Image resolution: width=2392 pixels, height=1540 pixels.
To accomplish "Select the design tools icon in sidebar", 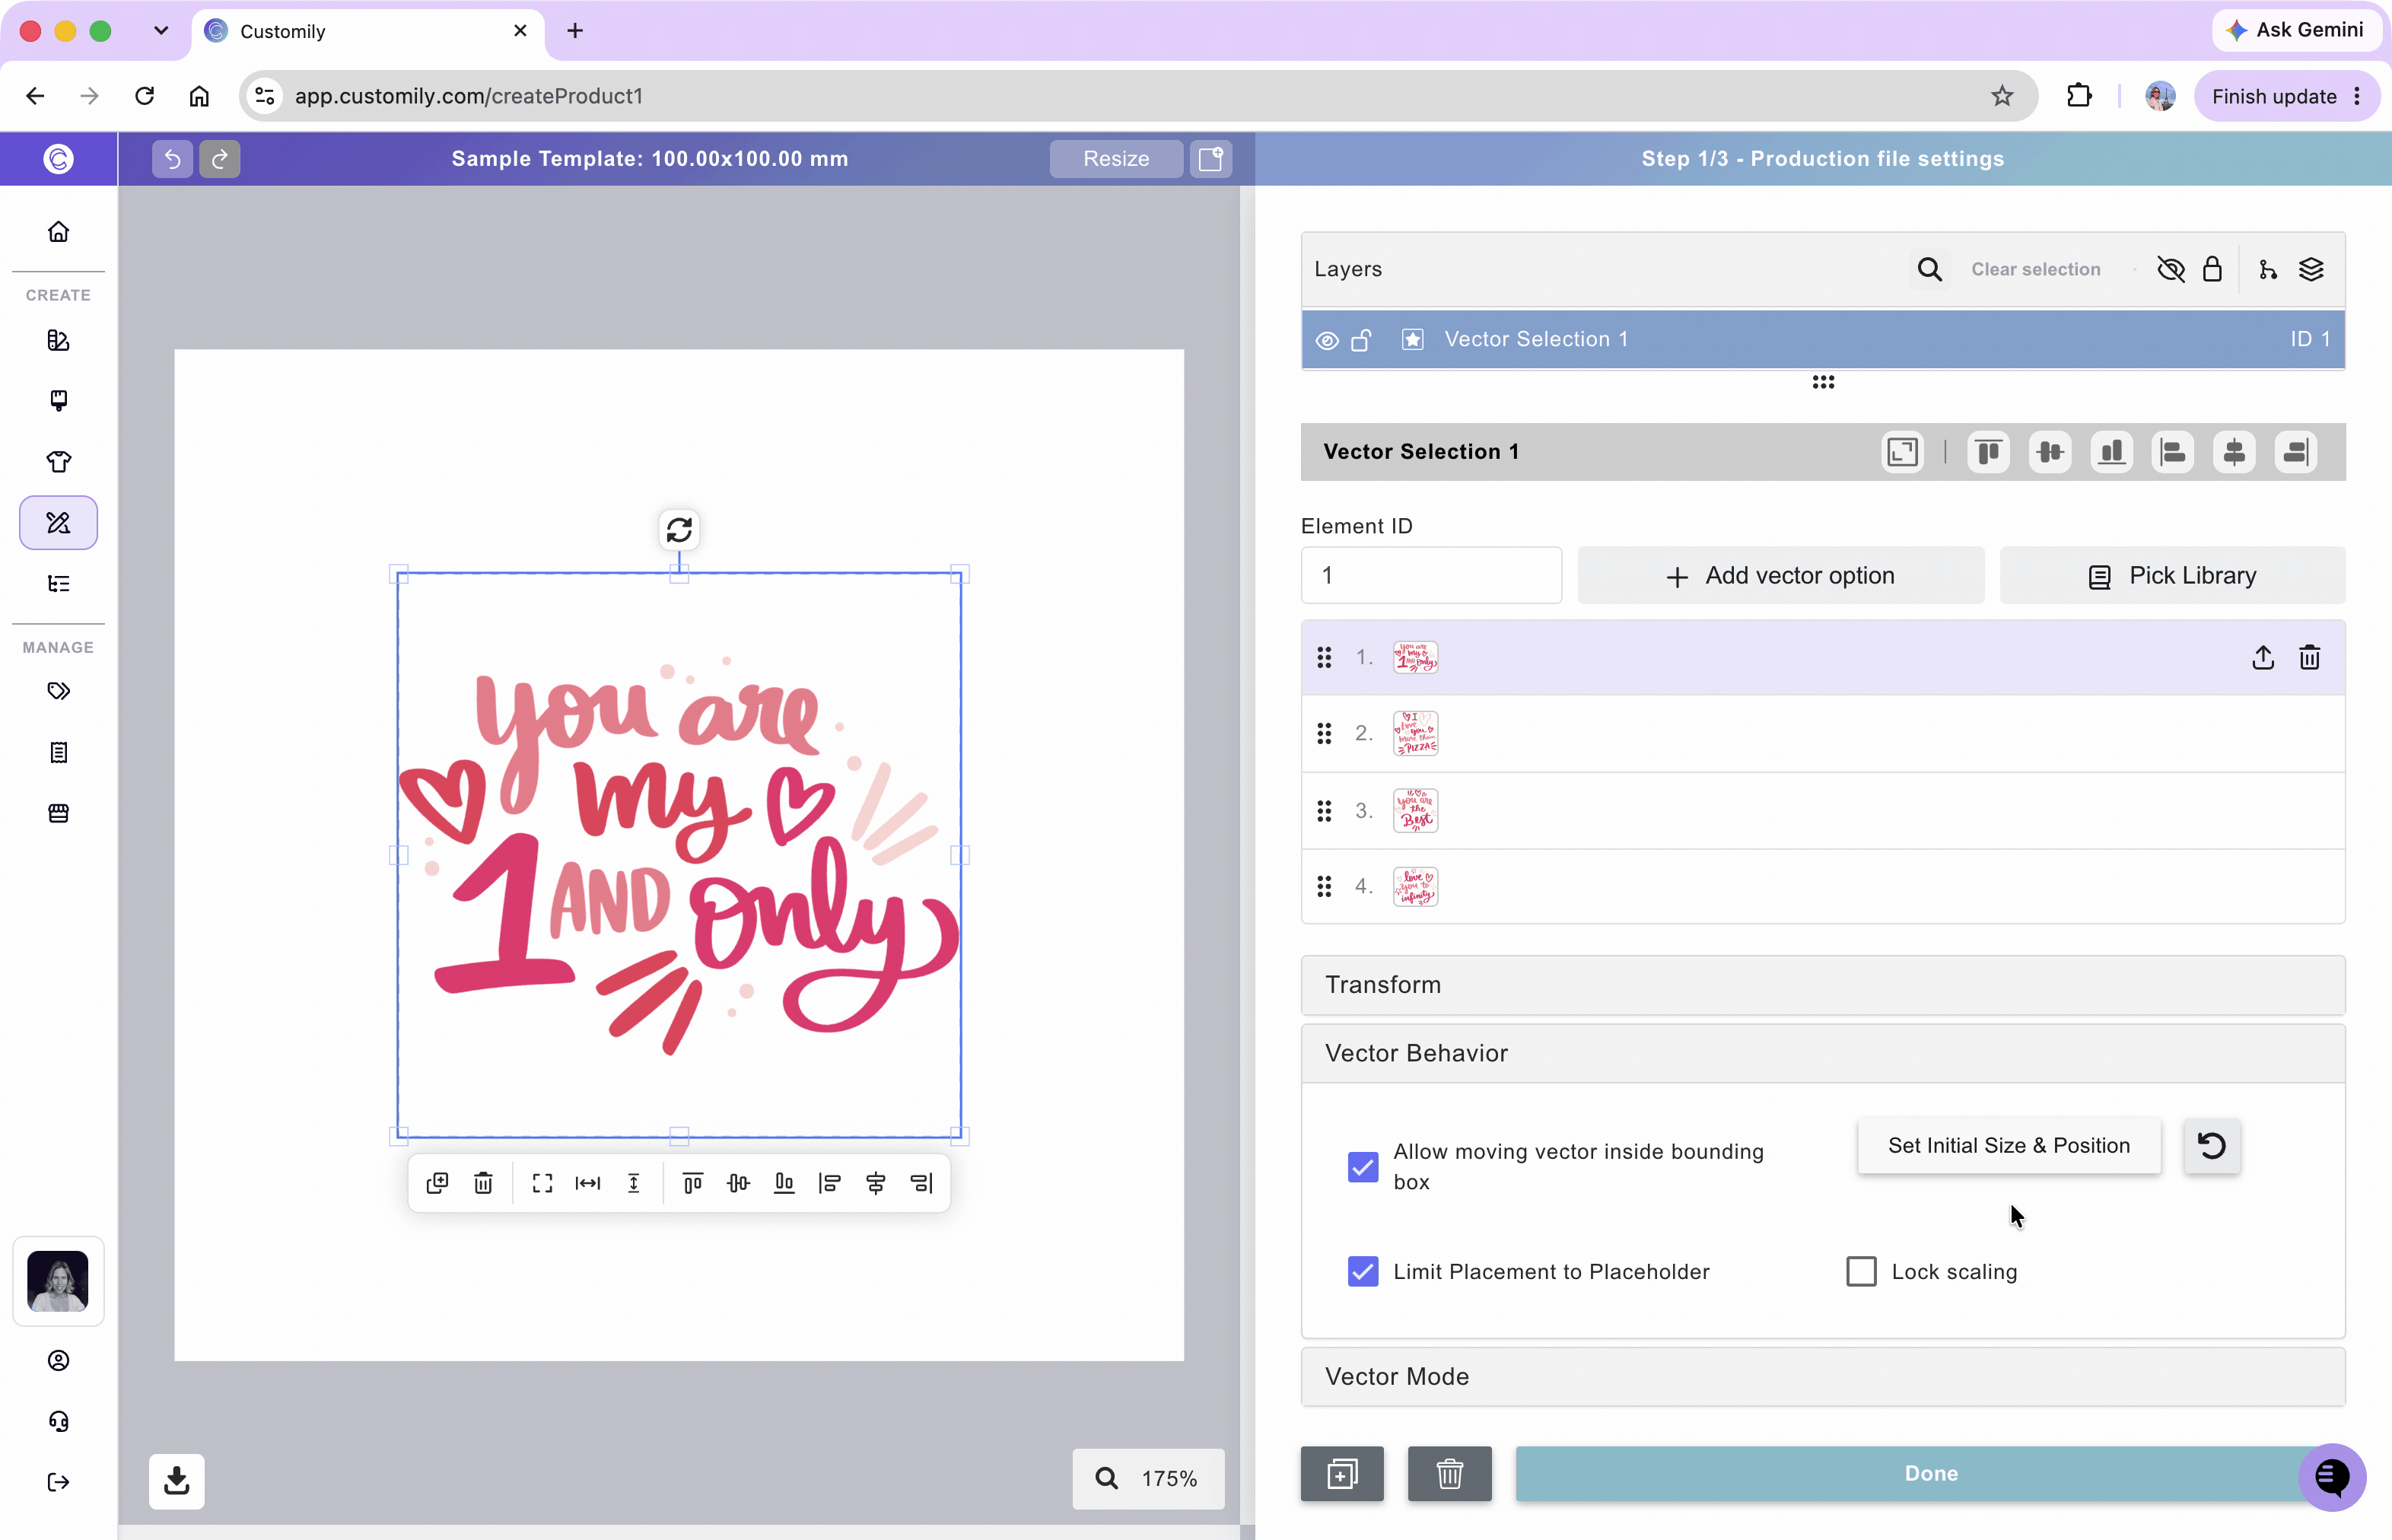I will 58,522.
